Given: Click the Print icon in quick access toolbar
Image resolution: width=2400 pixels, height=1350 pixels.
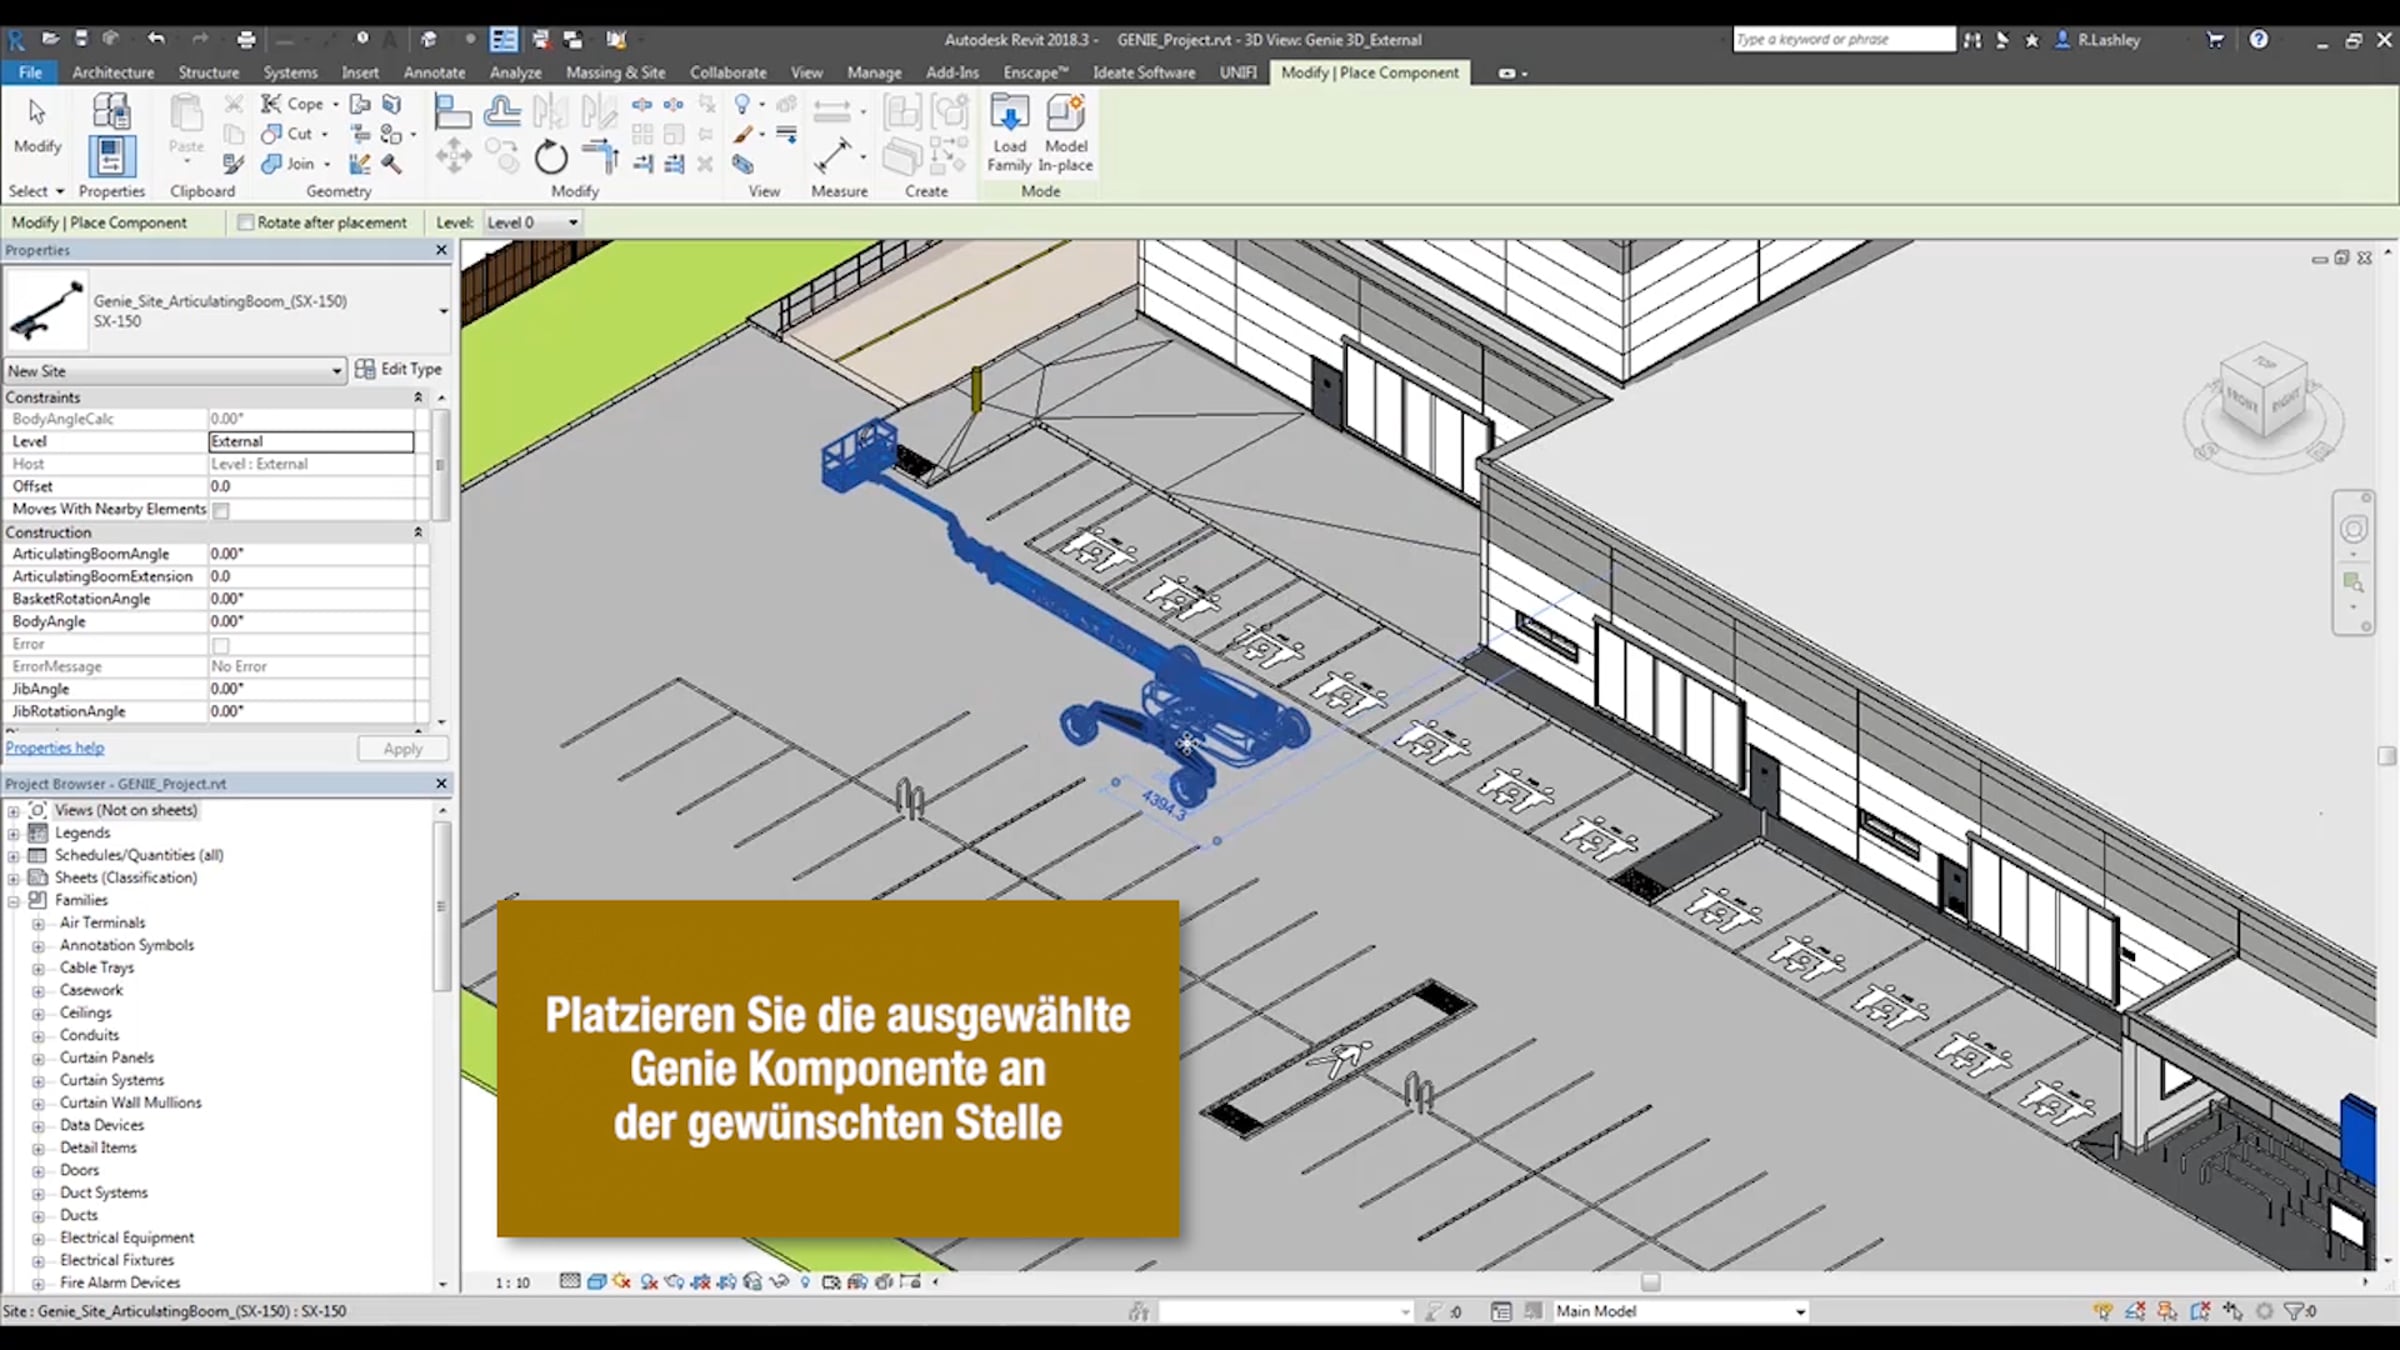Looking at the screenshot, I should (x=246, y=39).
